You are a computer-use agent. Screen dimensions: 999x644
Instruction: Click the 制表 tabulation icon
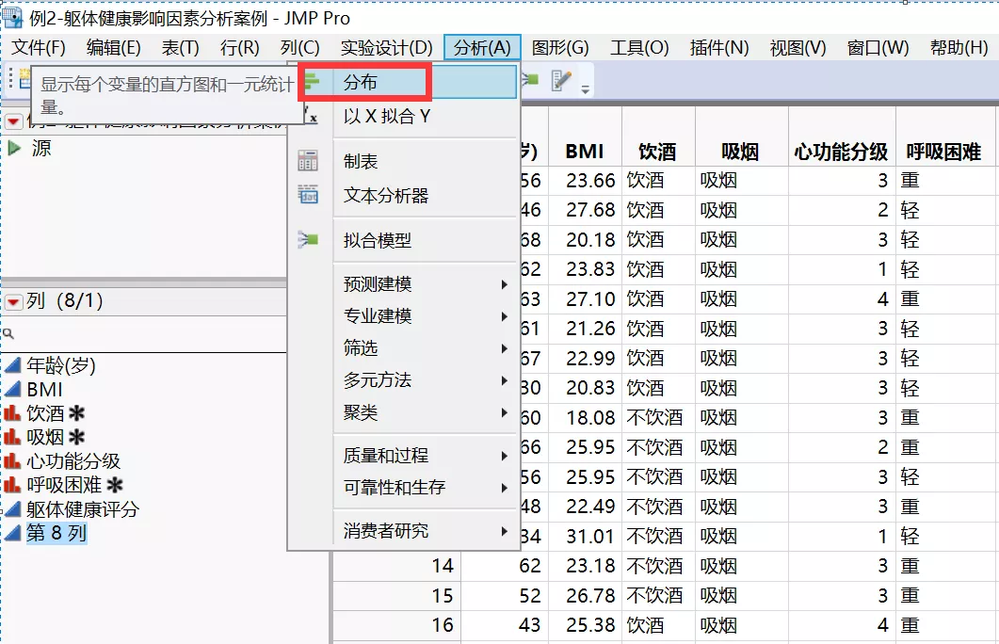pos(308,160)
